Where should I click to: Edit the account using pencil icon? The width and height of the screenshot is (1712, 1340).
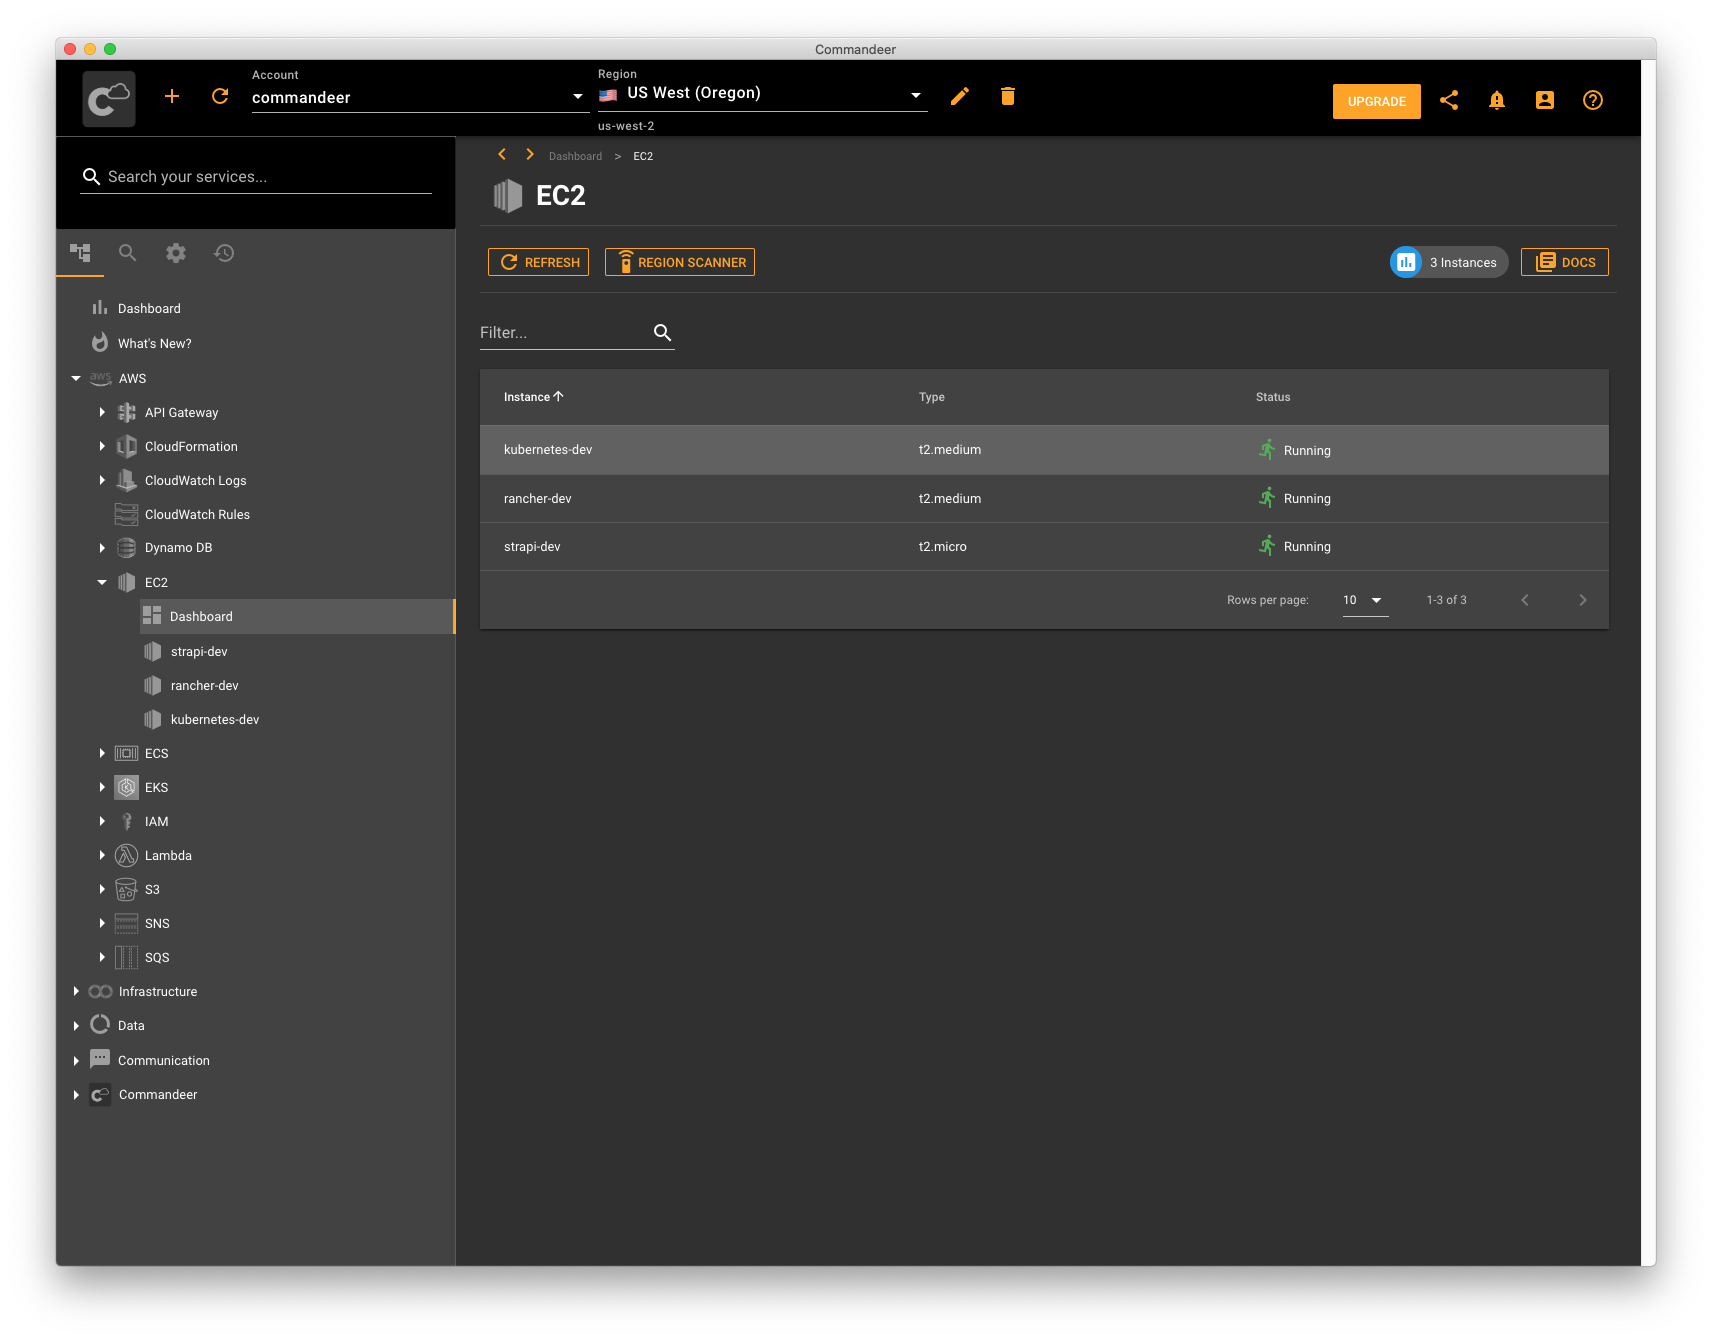(x=960, y=96)
